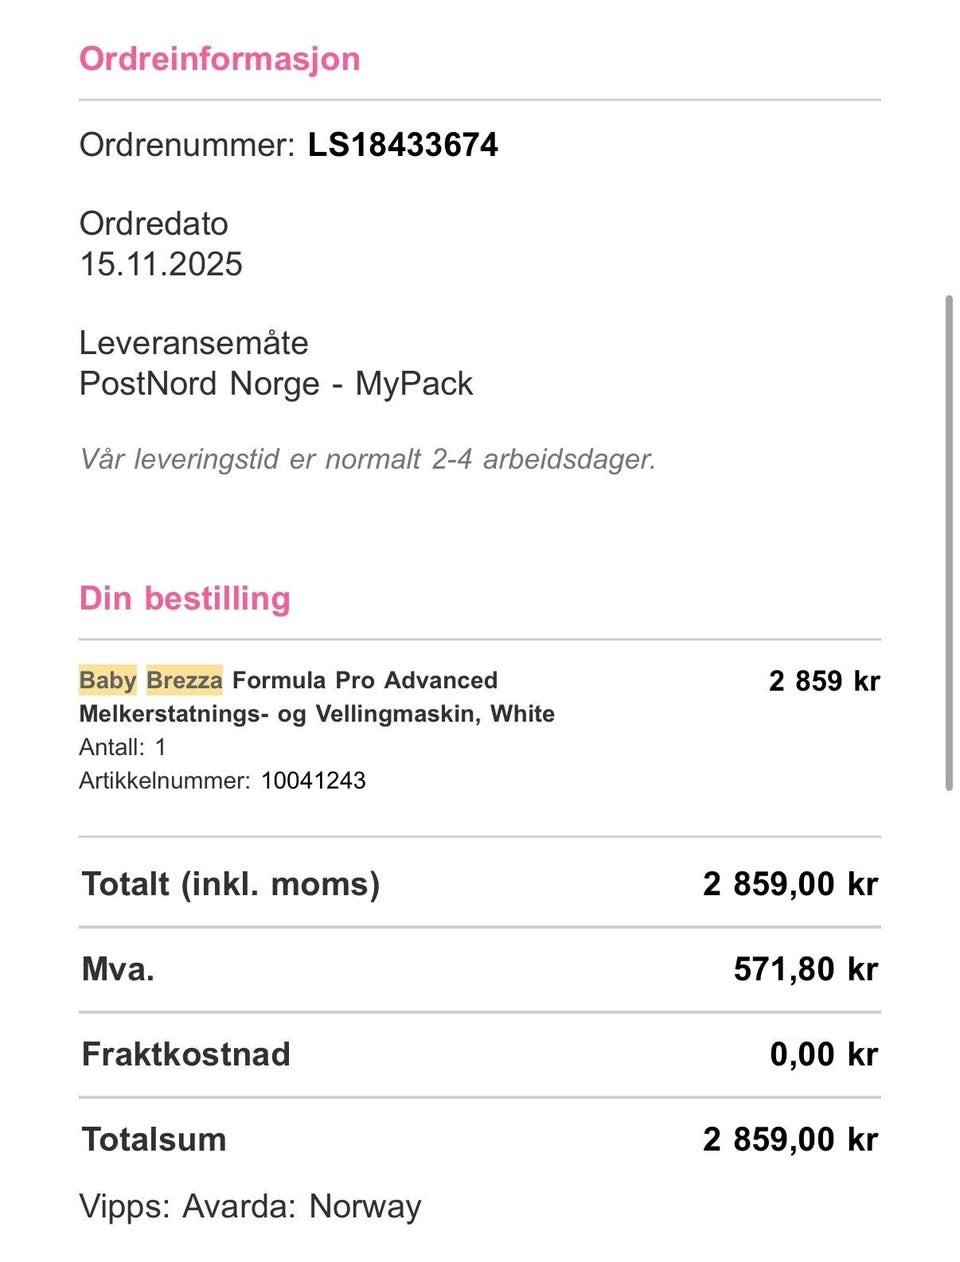The height and width of the screenshot is (1262, 960).
Task: Click the Leveransemåte label
Action: (193, 343)
